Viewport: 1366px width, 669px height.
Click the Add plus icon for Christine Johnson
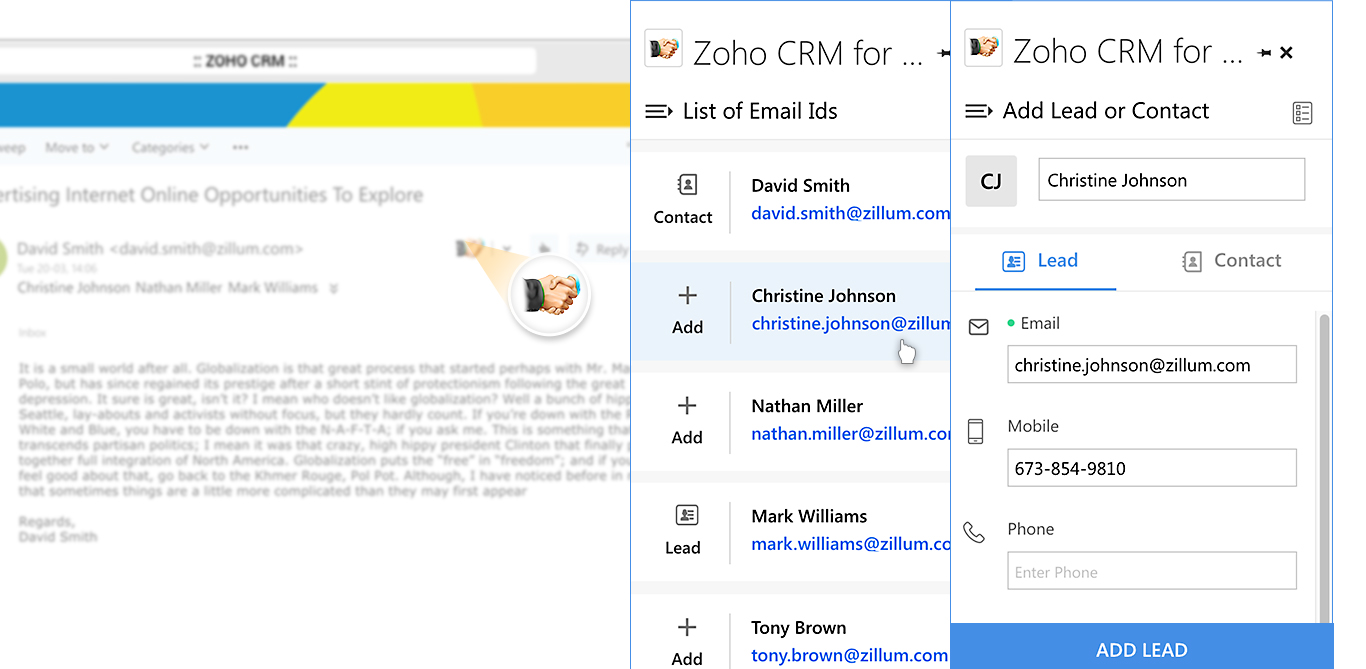point(687,296)
